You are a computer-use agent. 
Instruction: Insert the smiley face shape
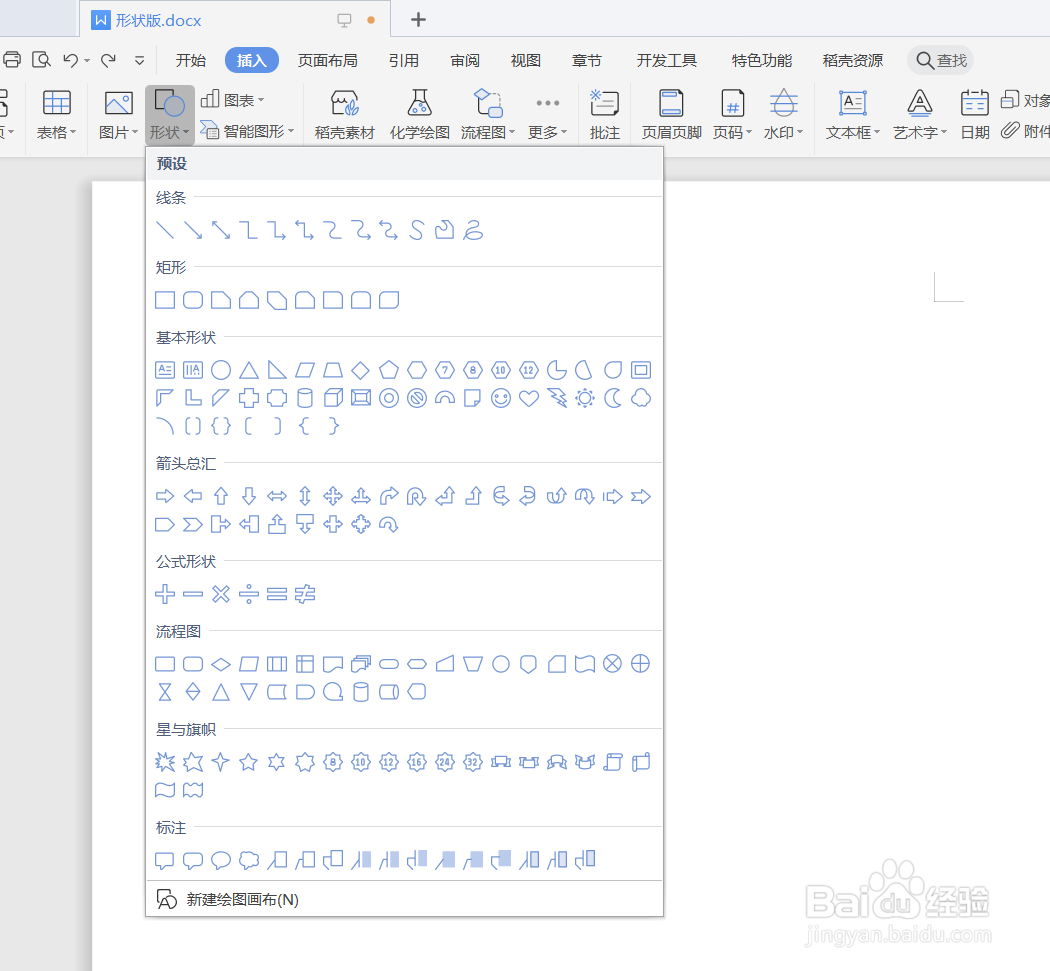point(501,398)
